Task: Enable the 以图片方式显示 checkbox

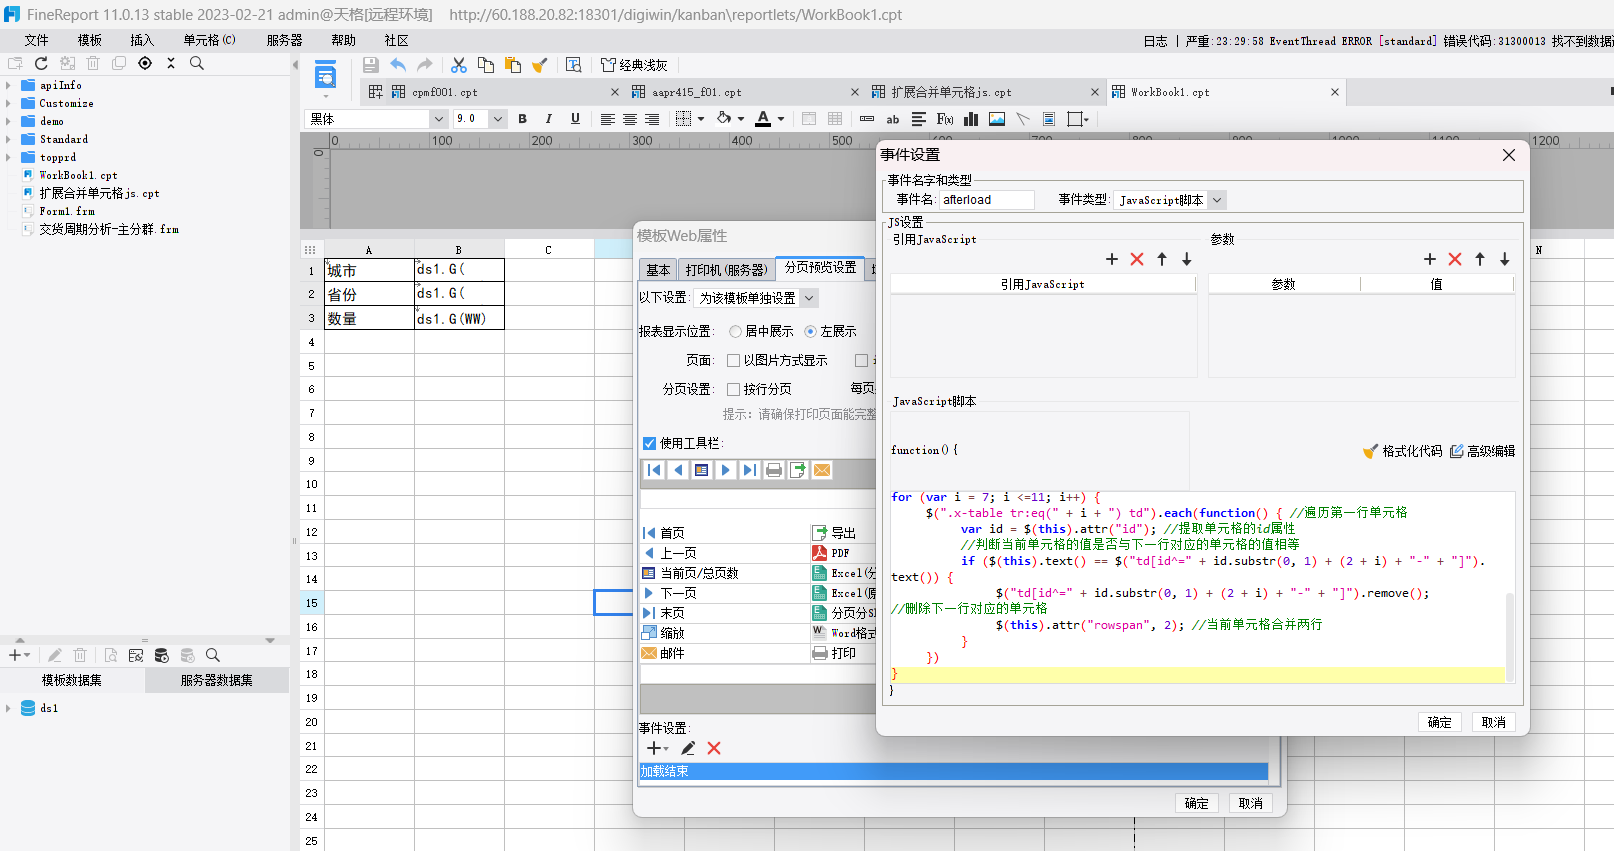Action: [x=734, y=360]
